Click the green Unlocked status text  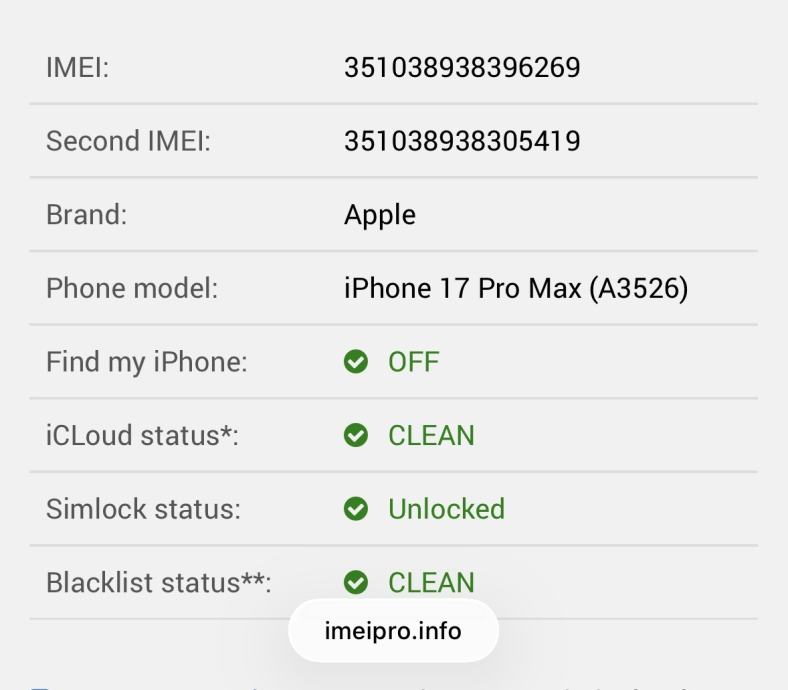(x=446, y=509)
